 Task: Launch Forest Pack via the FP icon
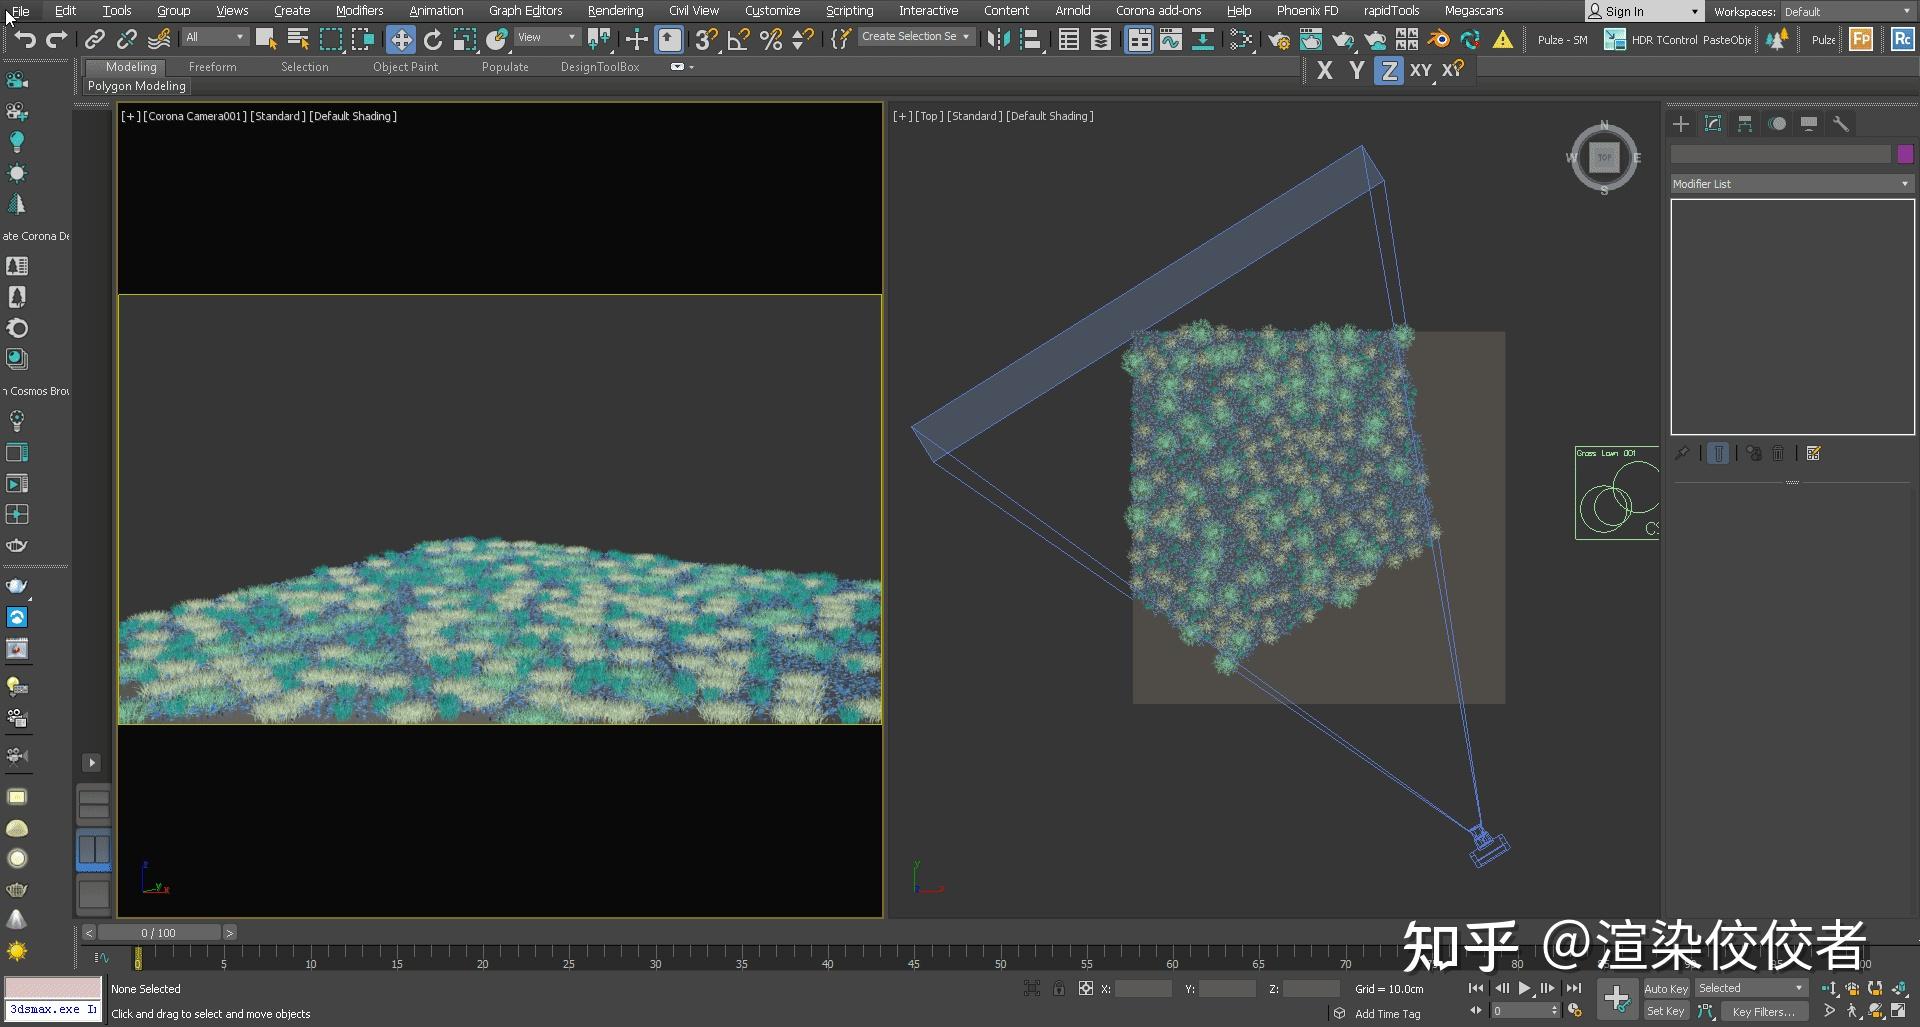pos(1861,40)
